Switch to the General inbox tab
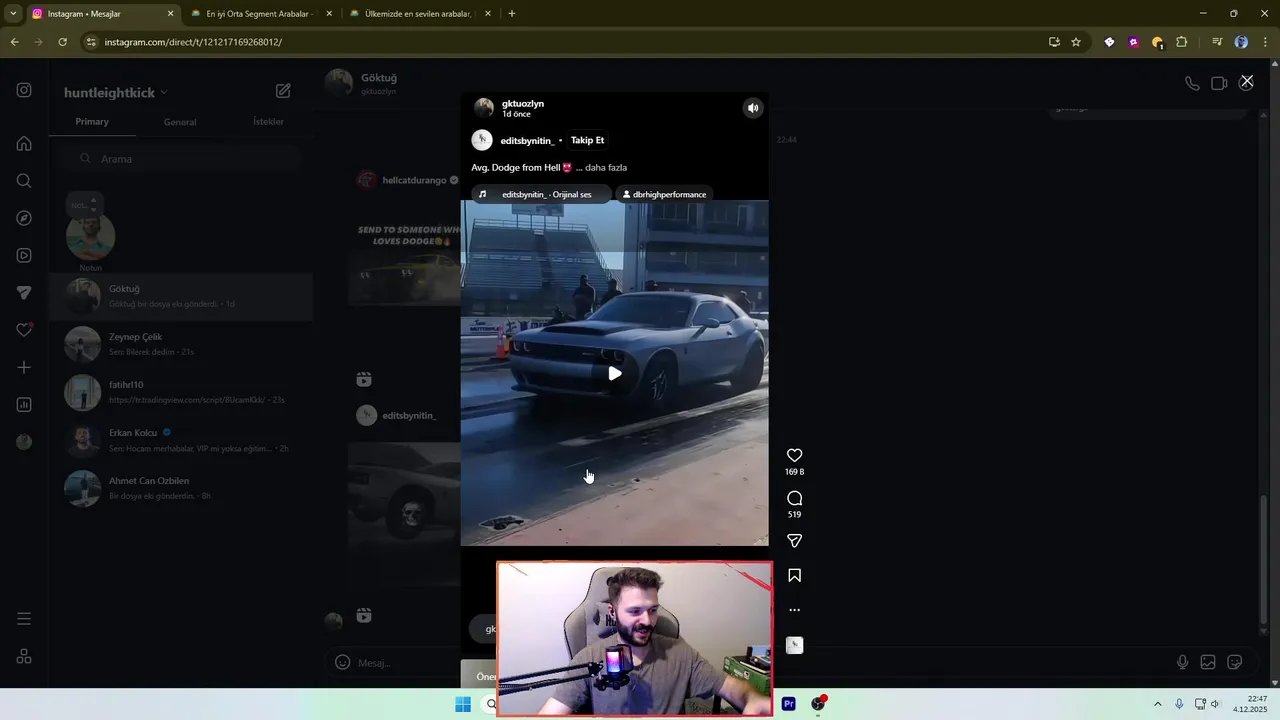Viewport: 1280px width, 720px height. click(180, 122)
